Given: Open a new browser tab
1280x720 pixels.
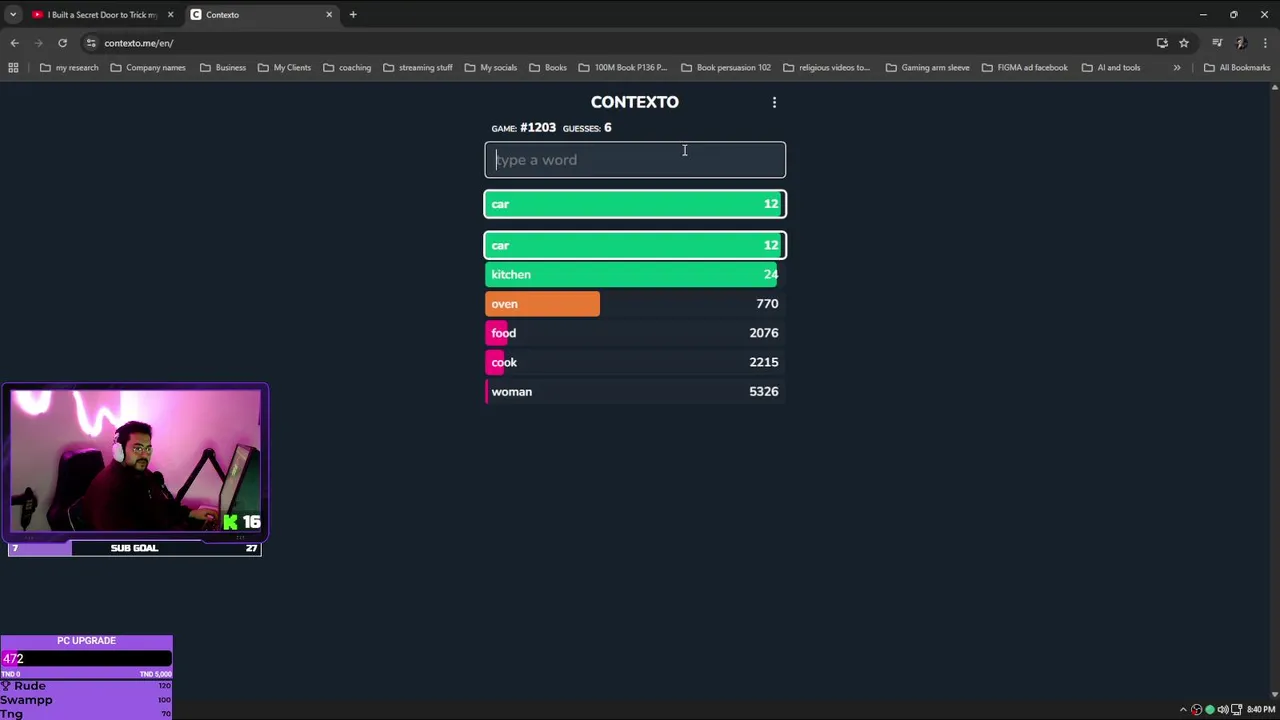Looking at the screenshot, I should coord(353,15).
